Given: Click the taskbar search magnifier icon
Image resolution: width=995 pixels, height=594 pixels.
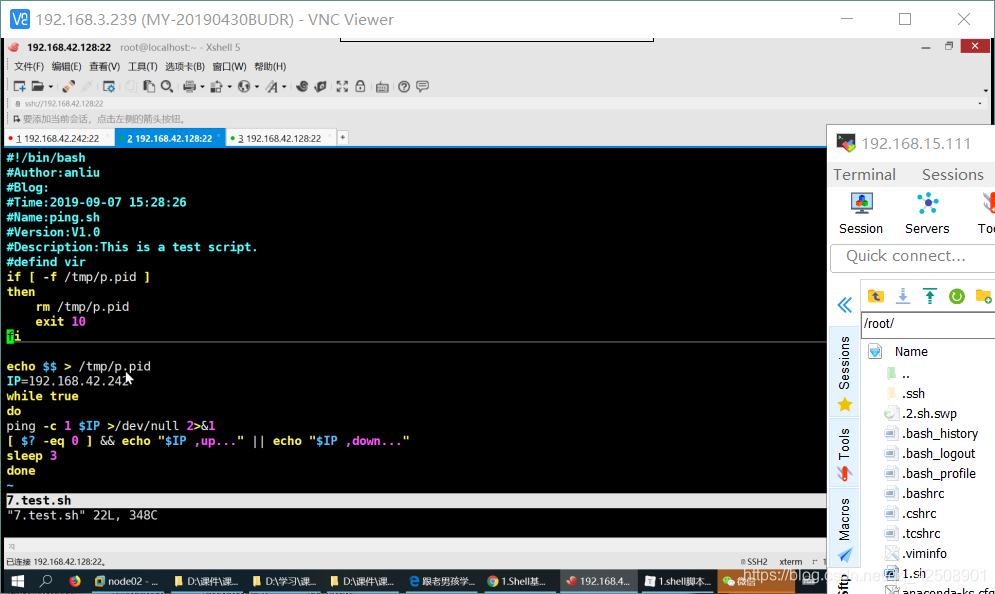Looking at the screenshot, I should tap(46, 581).
